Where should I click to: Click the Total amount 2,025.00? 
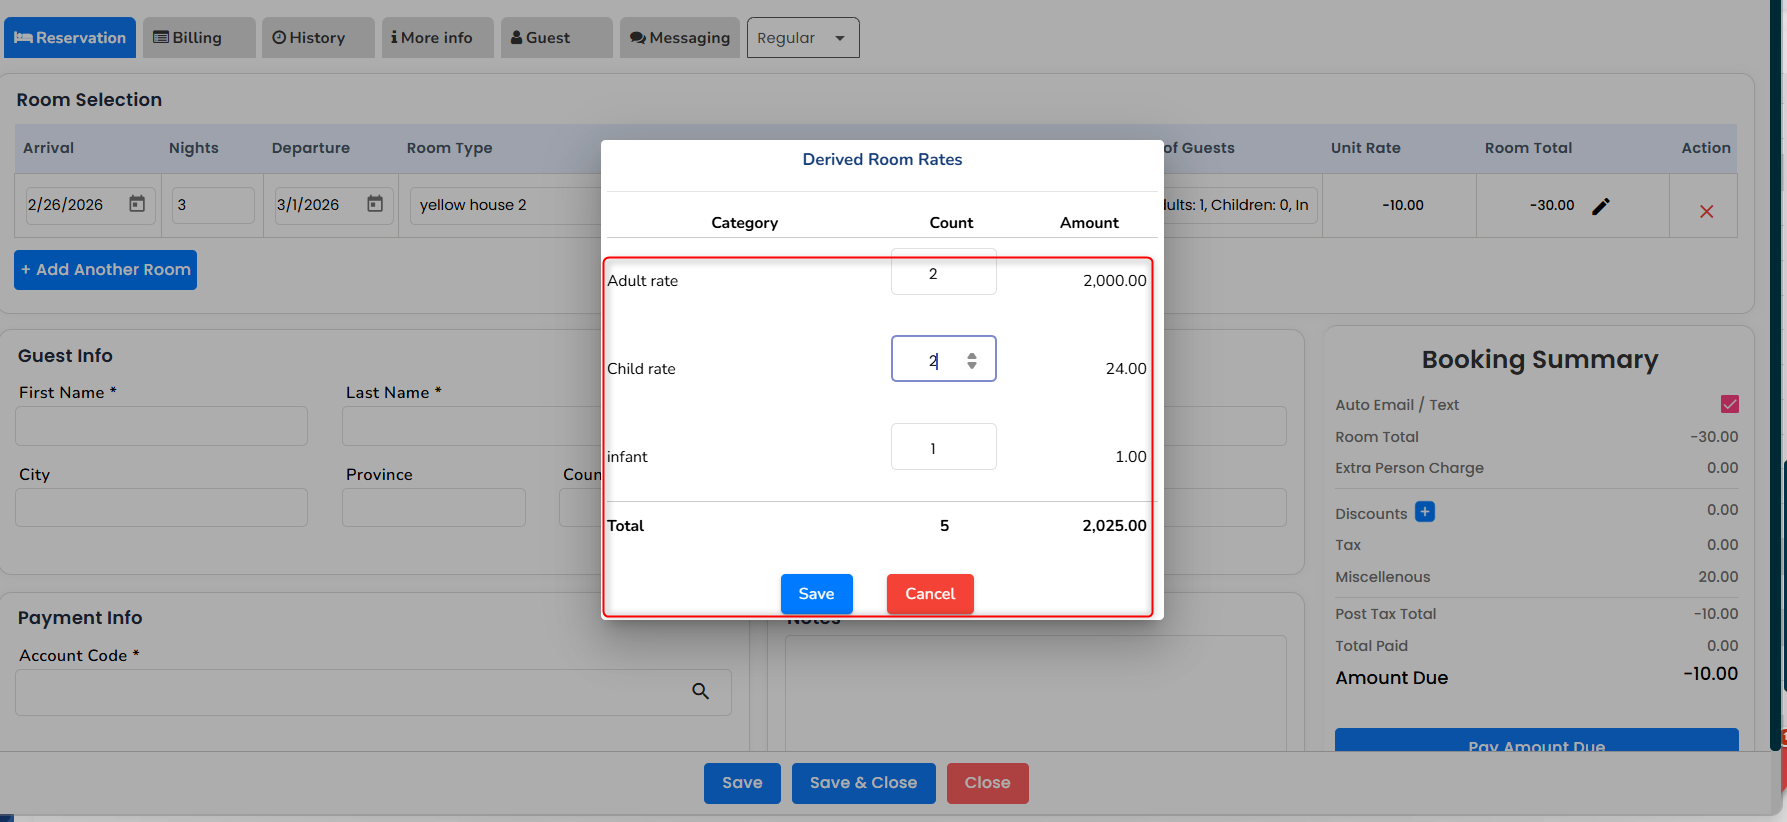coord(1115,526)
